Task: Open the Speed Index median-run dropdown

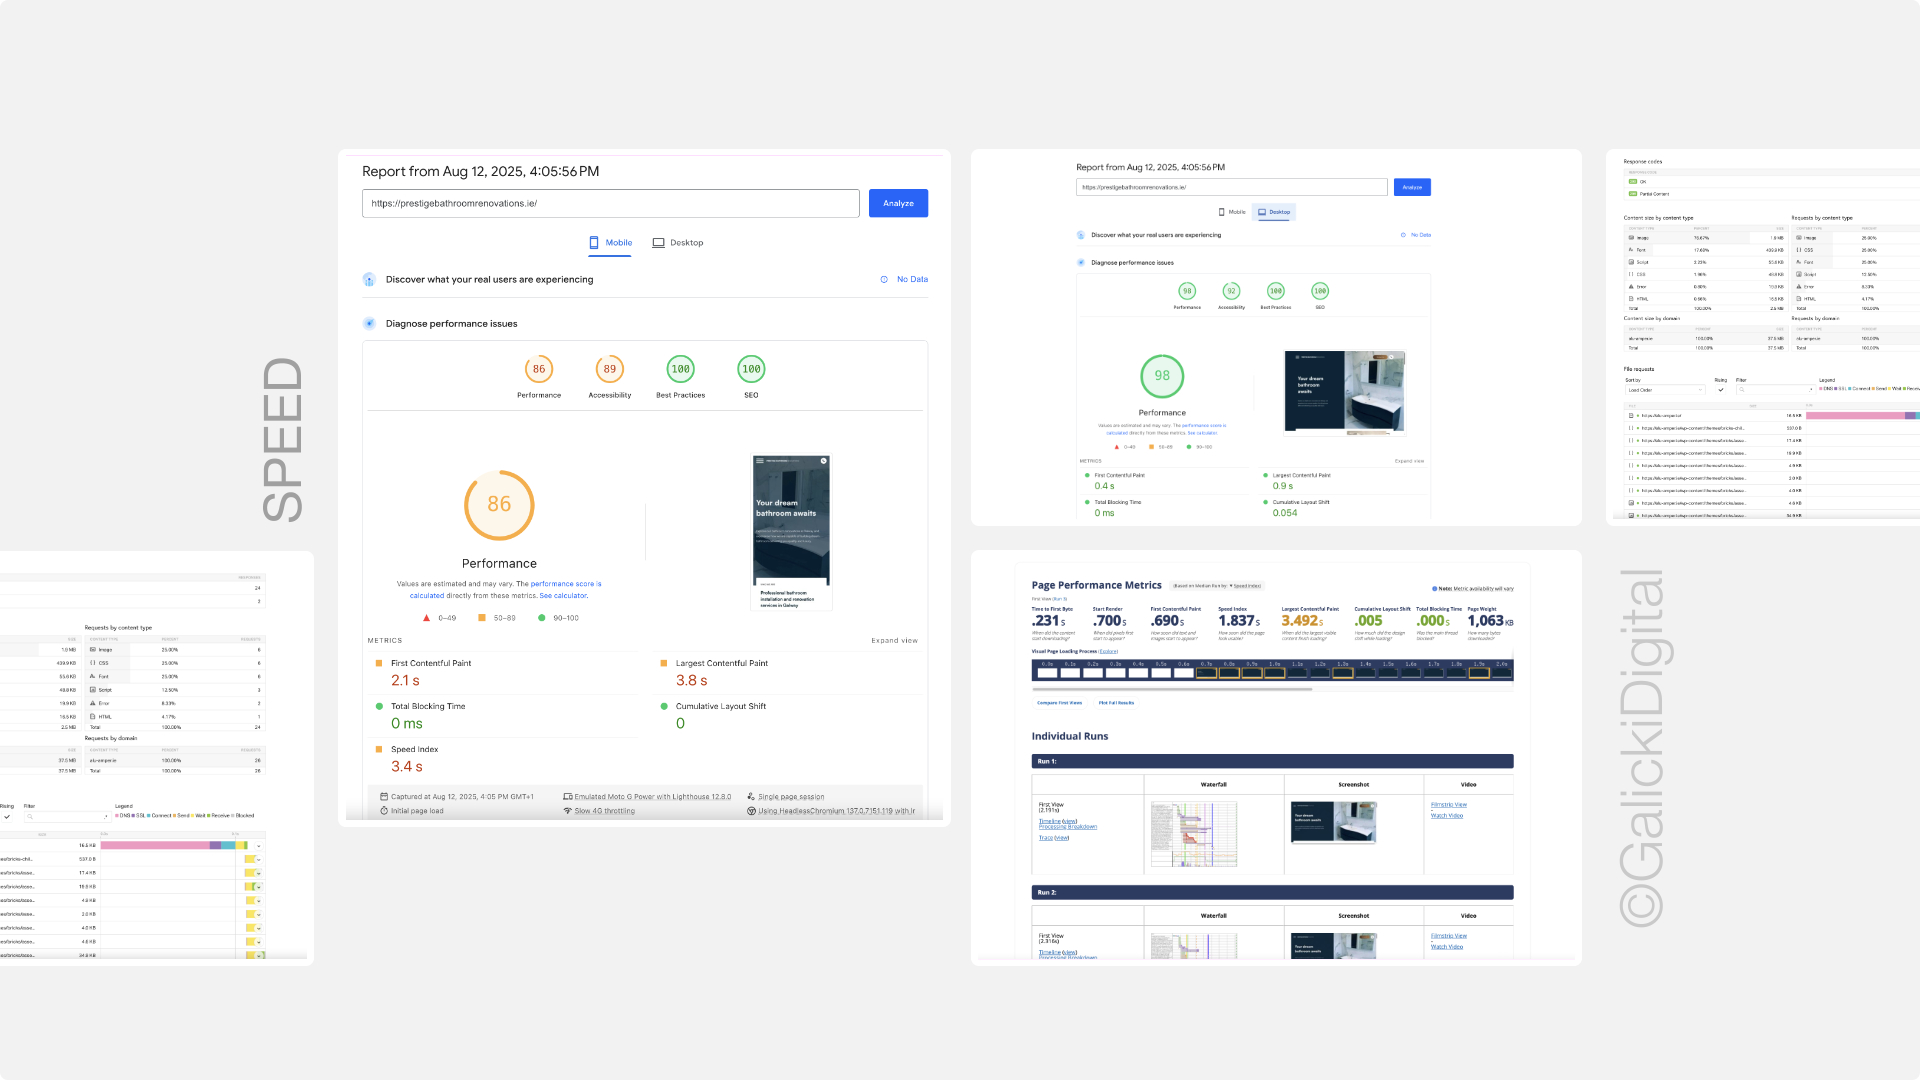Action: point(1246,586)
